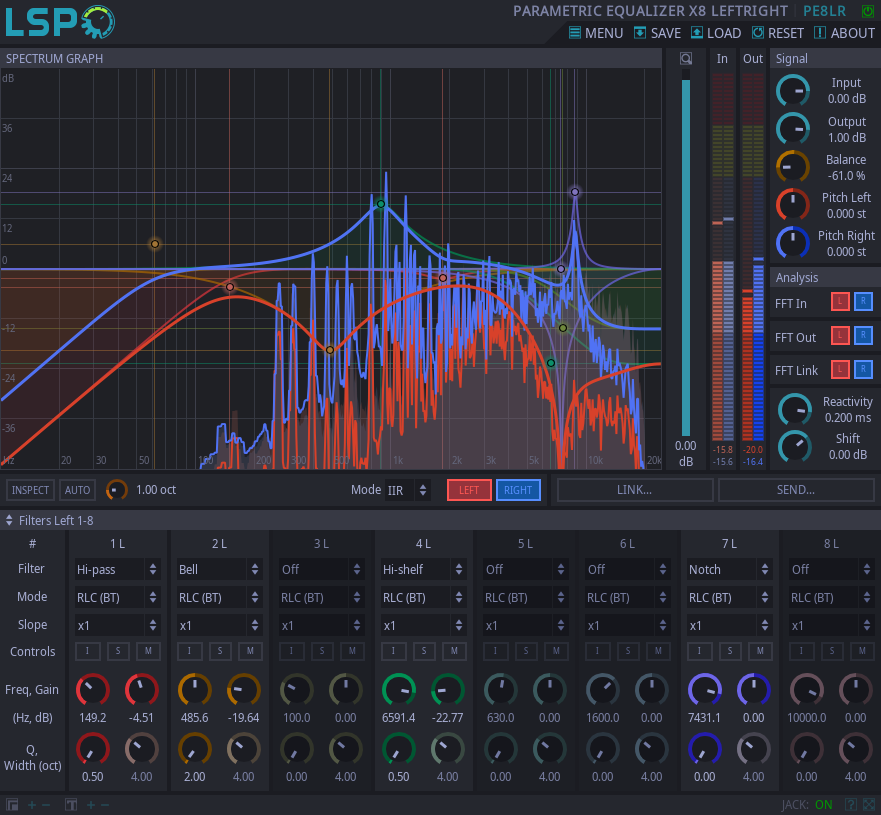Screen dimensions: 881x815
Task: Click the SEND... button
Action: tap(796, 490)
